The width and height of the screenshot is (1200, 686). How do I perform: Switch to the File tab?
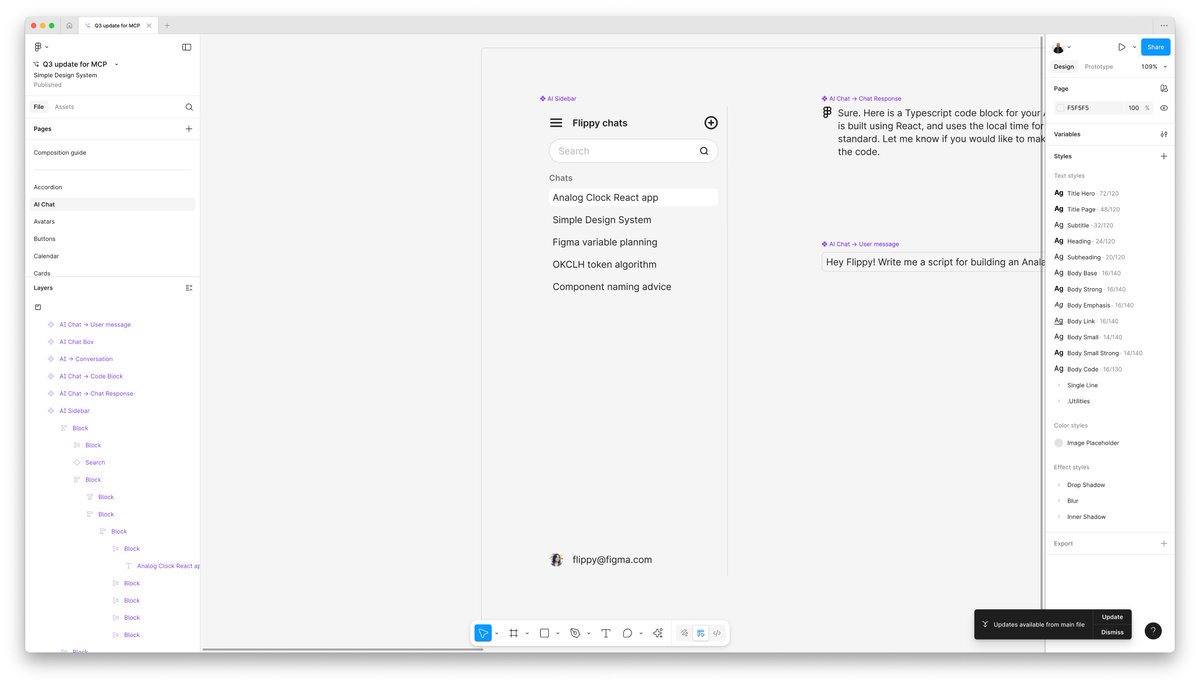[x=39, y=107]
